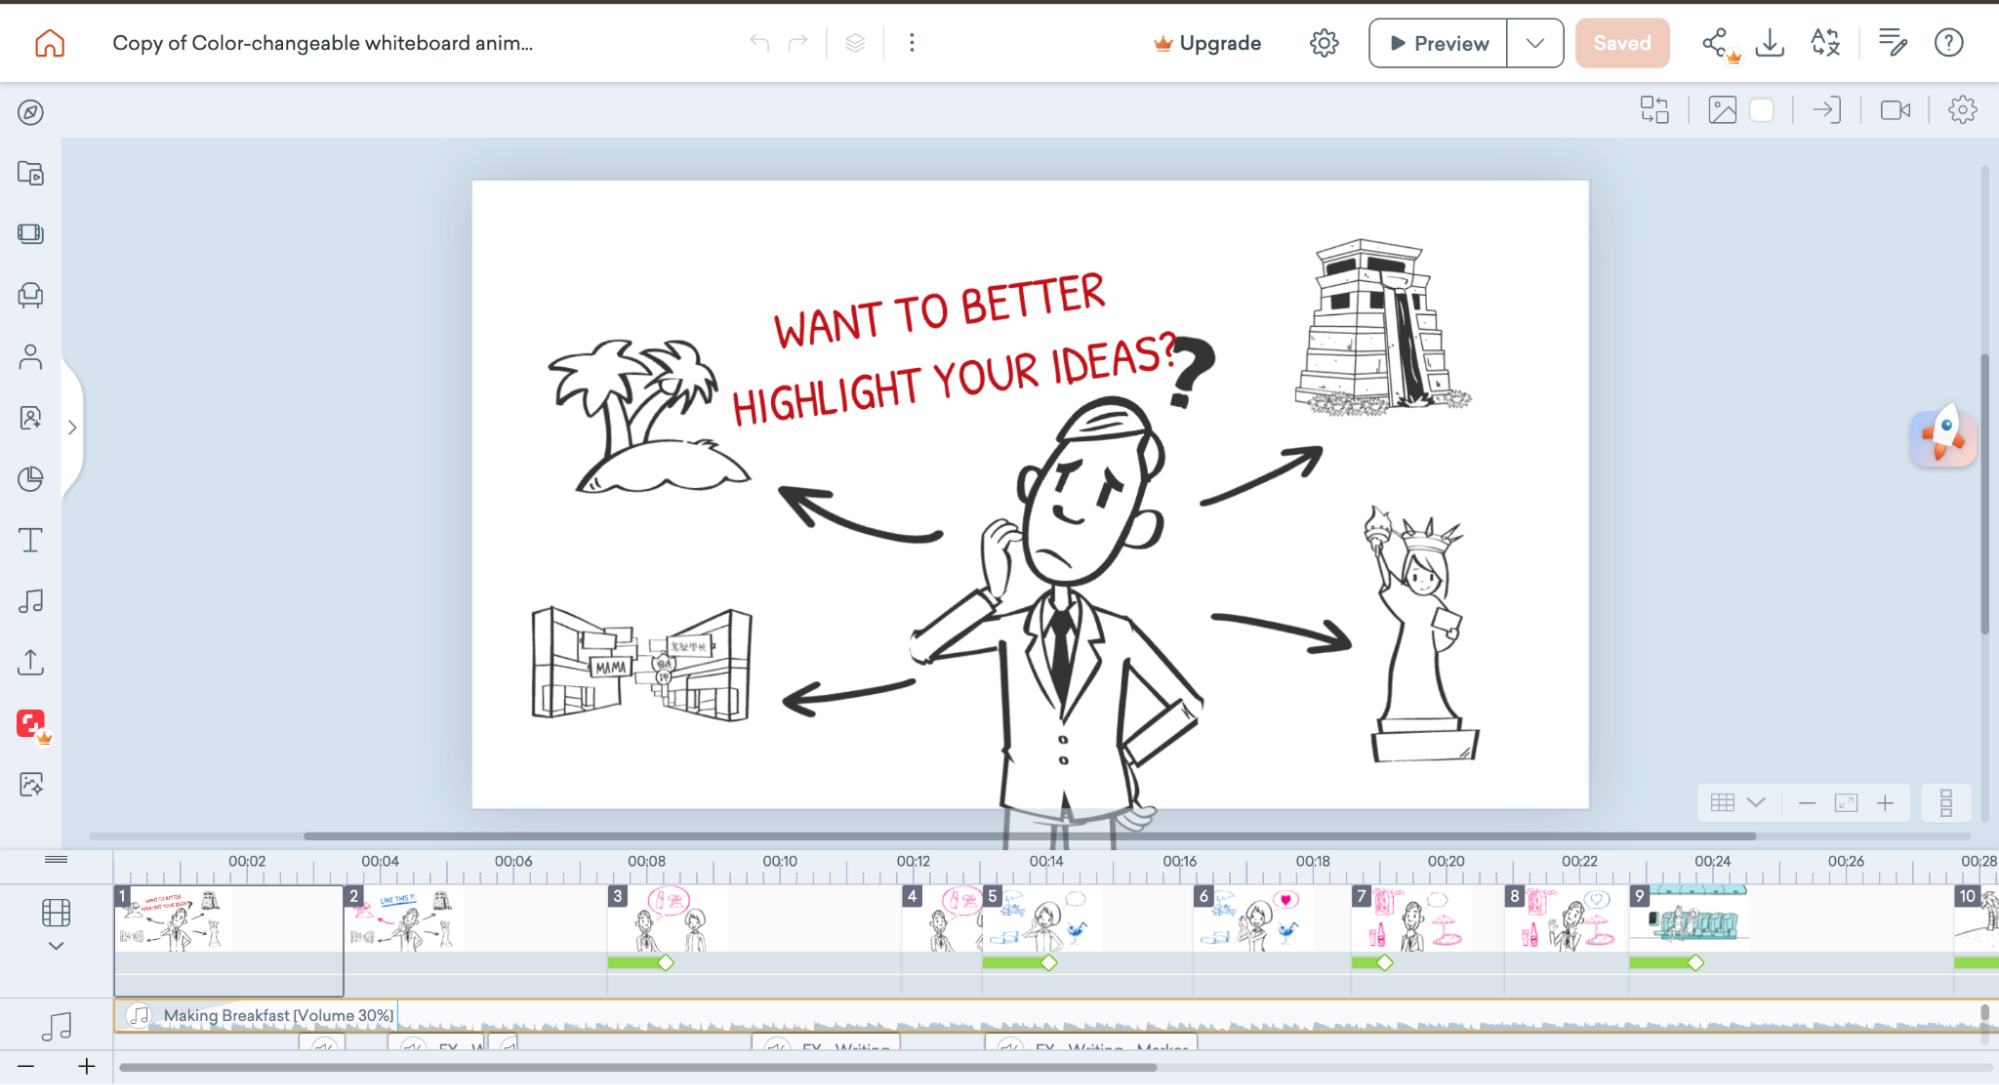Image resolution: width=1999 pixels, height=1085 pixels.
Task: Click scene 3 transition diamond marker
Action: (x=666, y=963)
